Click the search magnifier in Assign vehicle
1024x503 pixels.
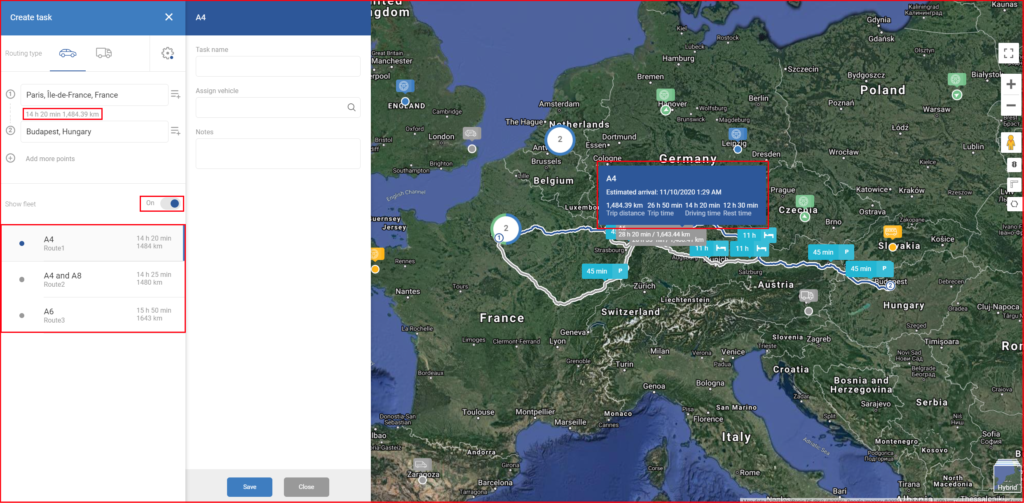click(351, 107)
